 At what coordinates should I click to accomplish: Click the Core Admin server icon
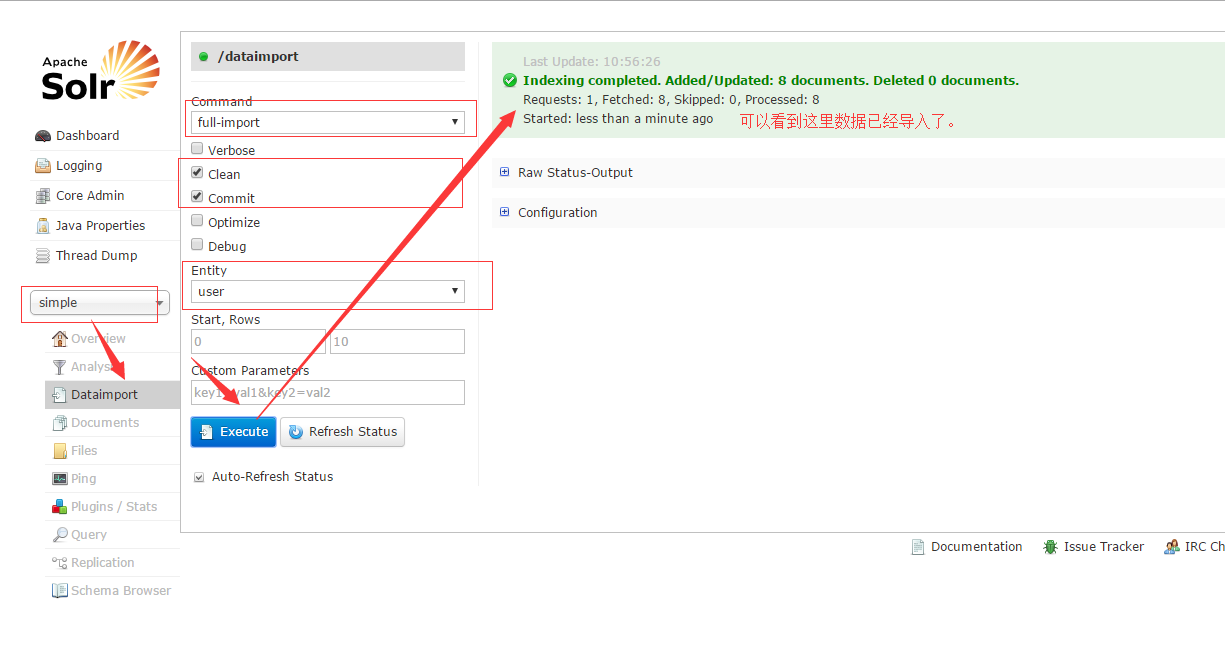(43, 196)
